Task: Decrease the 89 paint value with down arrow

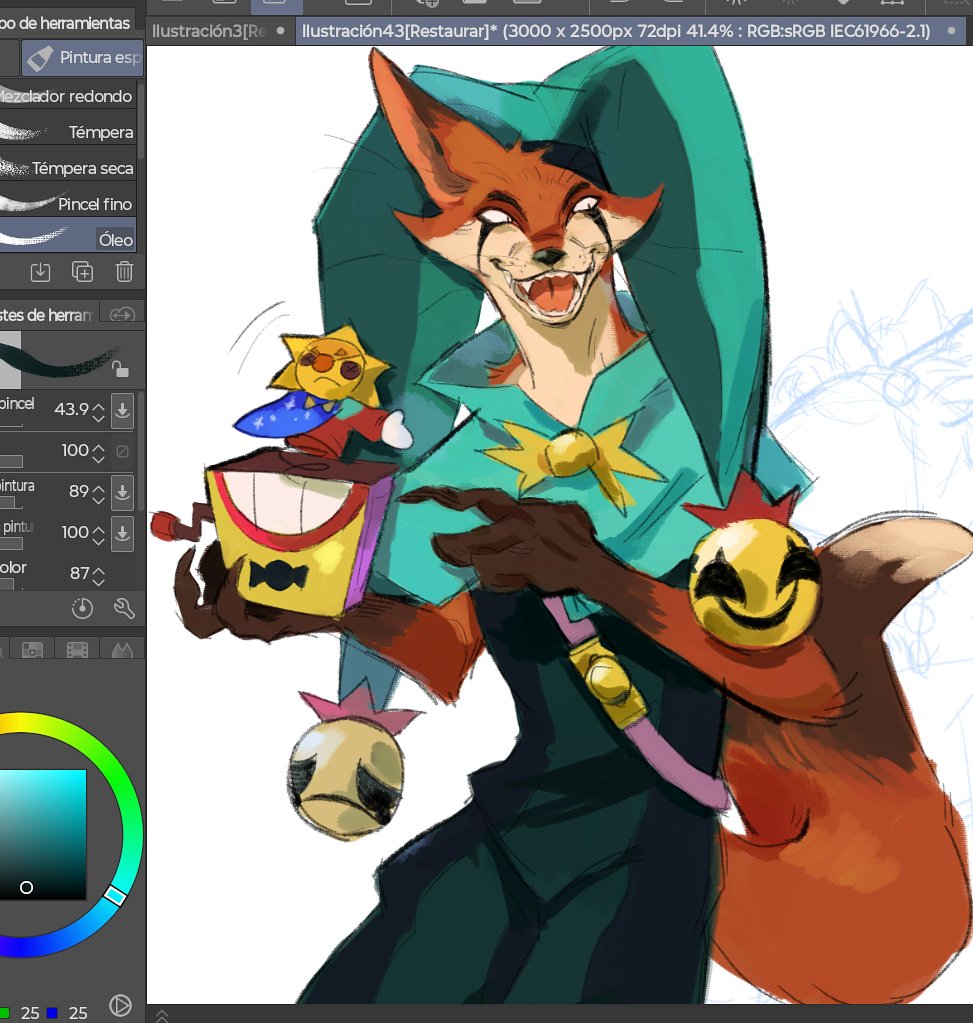Action: (x=98, y=499)
